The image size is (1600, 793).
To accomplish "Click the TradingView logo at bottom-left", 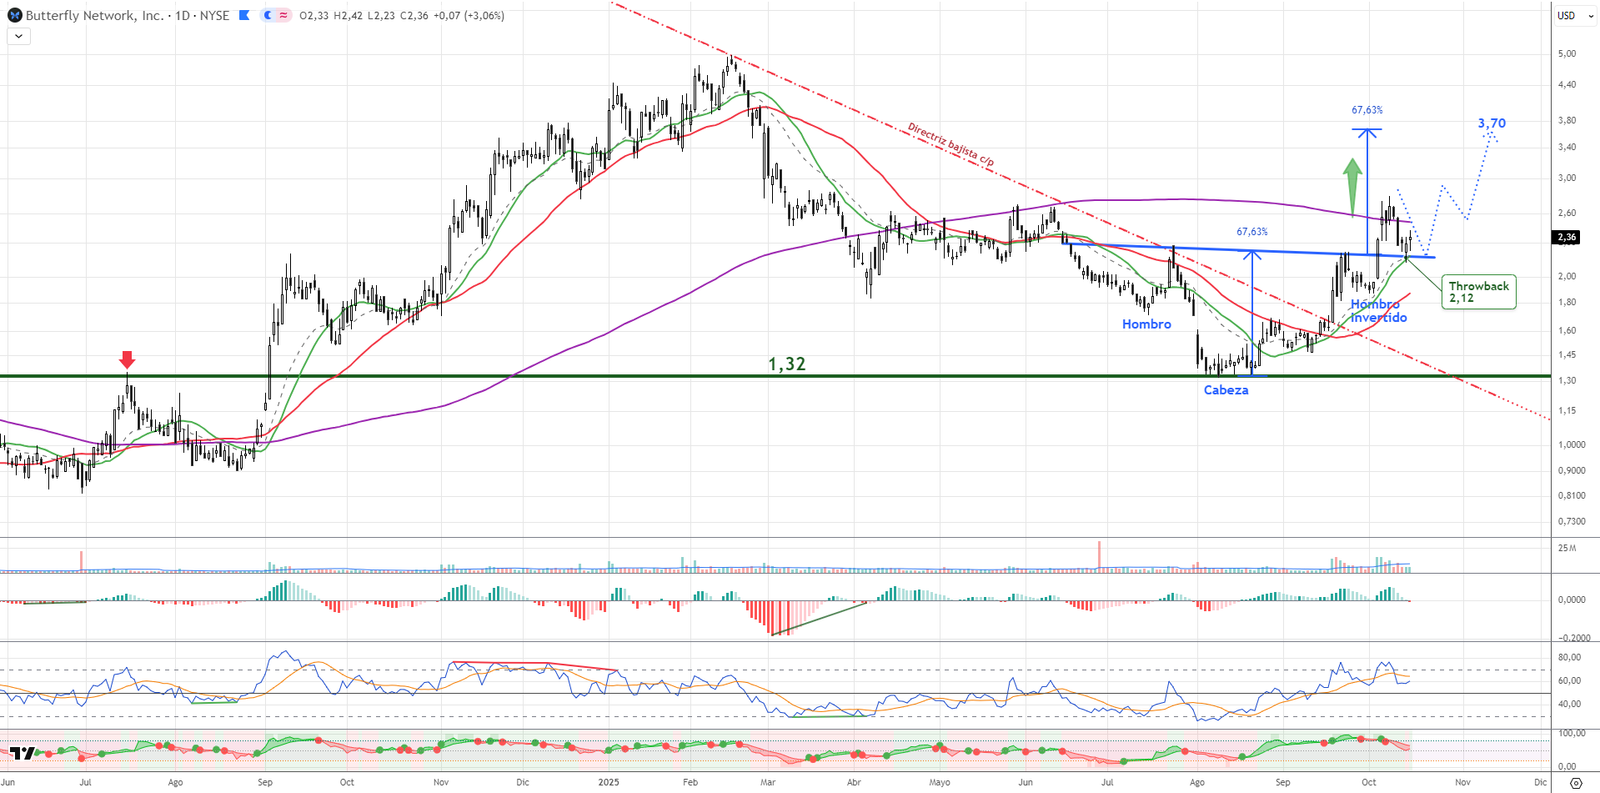I will tap(22, 753).
